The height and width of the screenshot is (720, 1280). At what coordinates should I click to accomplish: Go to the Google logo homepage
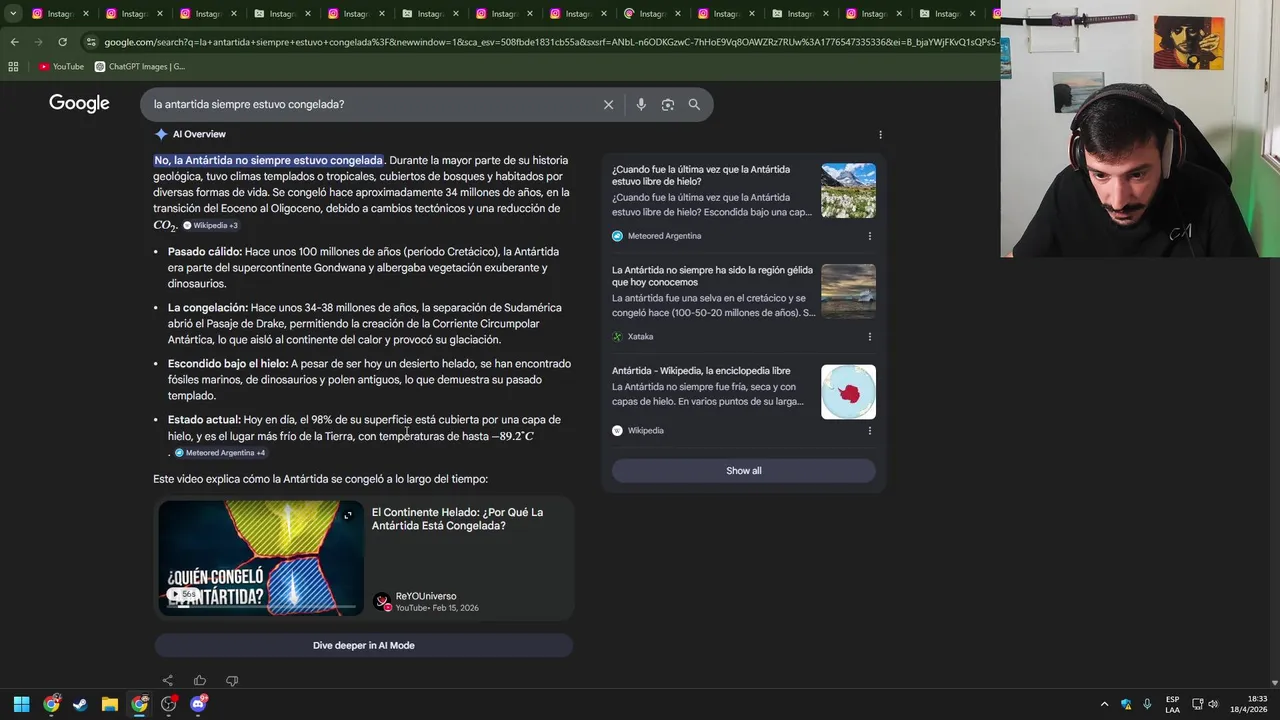pos(79,103)
